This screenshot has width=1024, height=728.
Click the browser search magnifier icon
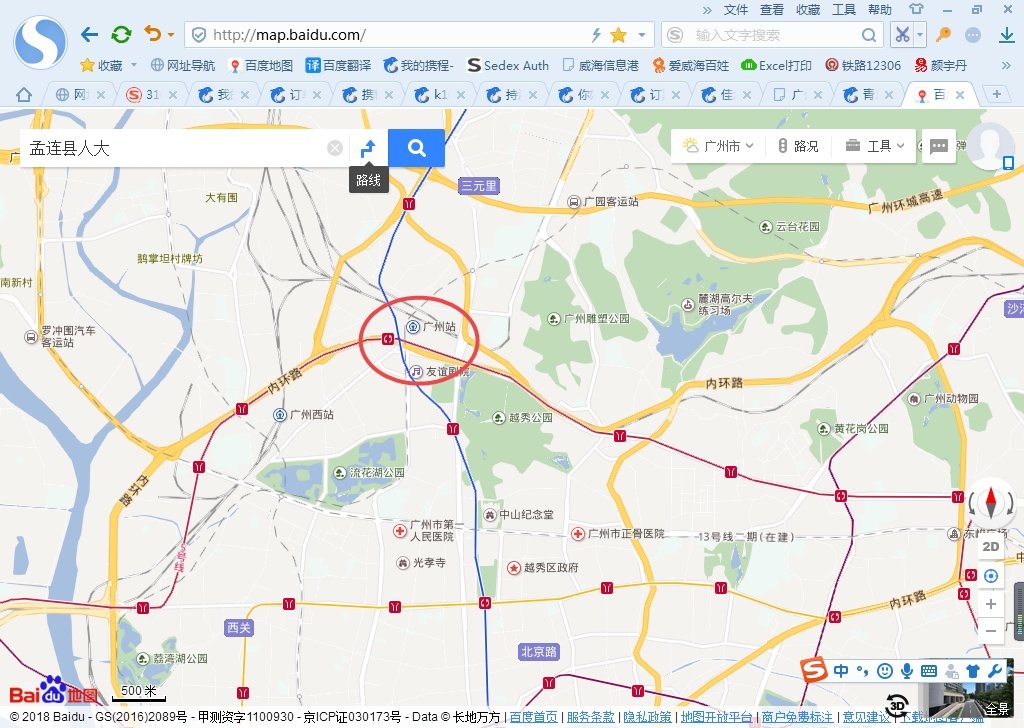[x=869, y=35]
